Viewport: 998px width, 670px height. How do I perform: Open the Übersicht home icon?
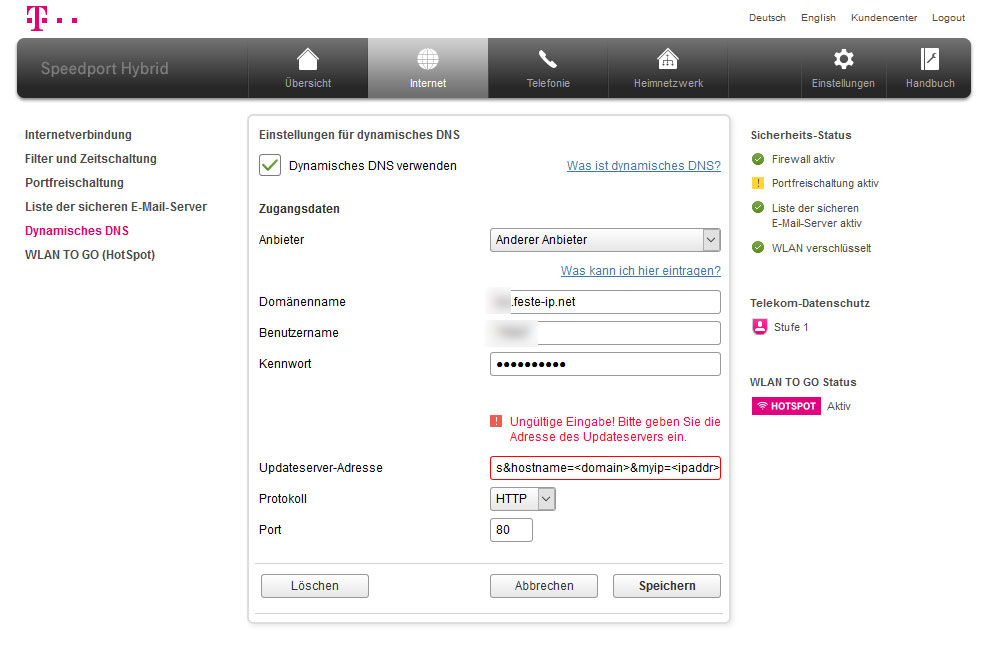[308, 59]
